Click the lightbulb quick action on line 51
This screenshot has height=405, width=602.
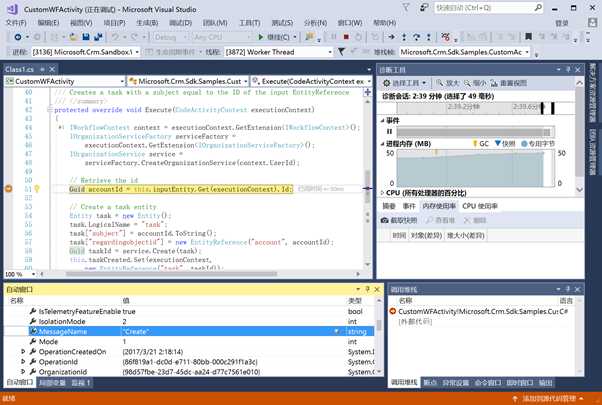pos(37,188)
